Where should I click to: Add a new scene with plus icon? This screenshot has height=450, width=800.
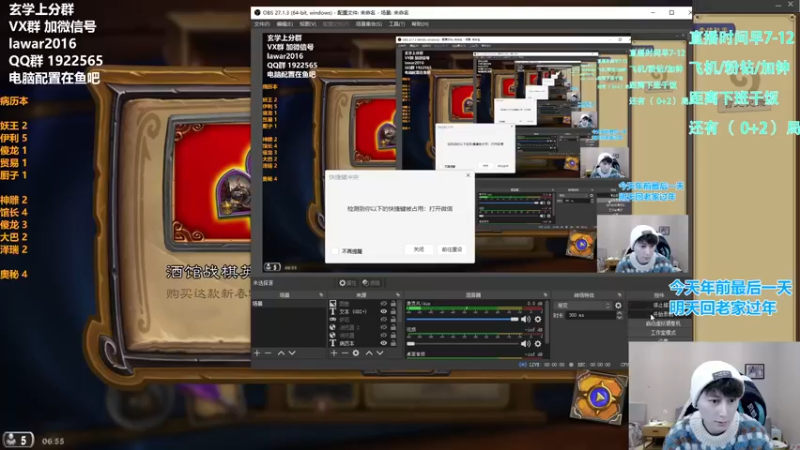[x=257, y=353]
